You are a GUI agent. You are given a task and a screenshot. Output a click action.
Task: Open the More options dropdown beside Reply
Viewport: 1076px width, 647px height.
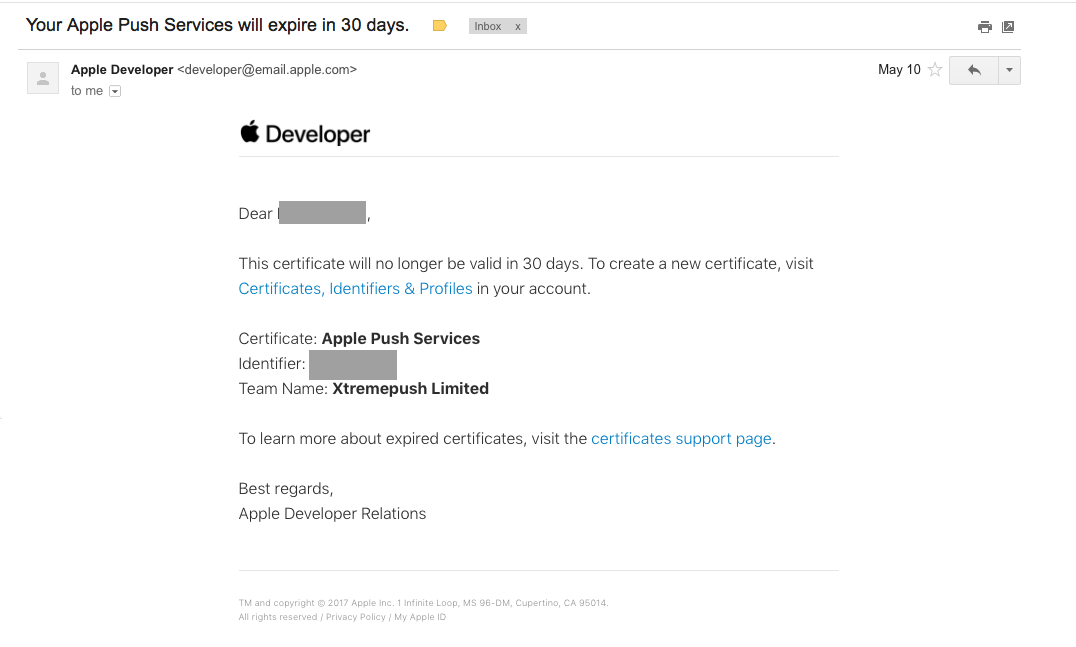click(1009, 70)
